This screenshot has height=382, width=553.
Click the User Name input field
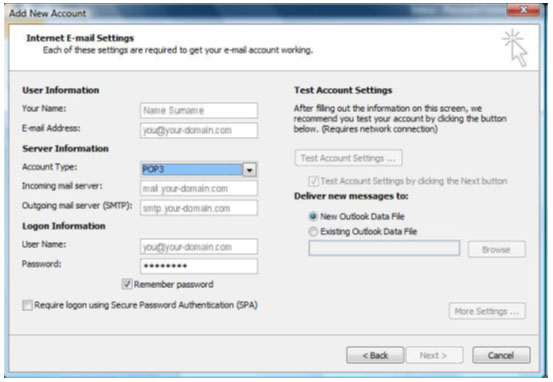(199, 247)
